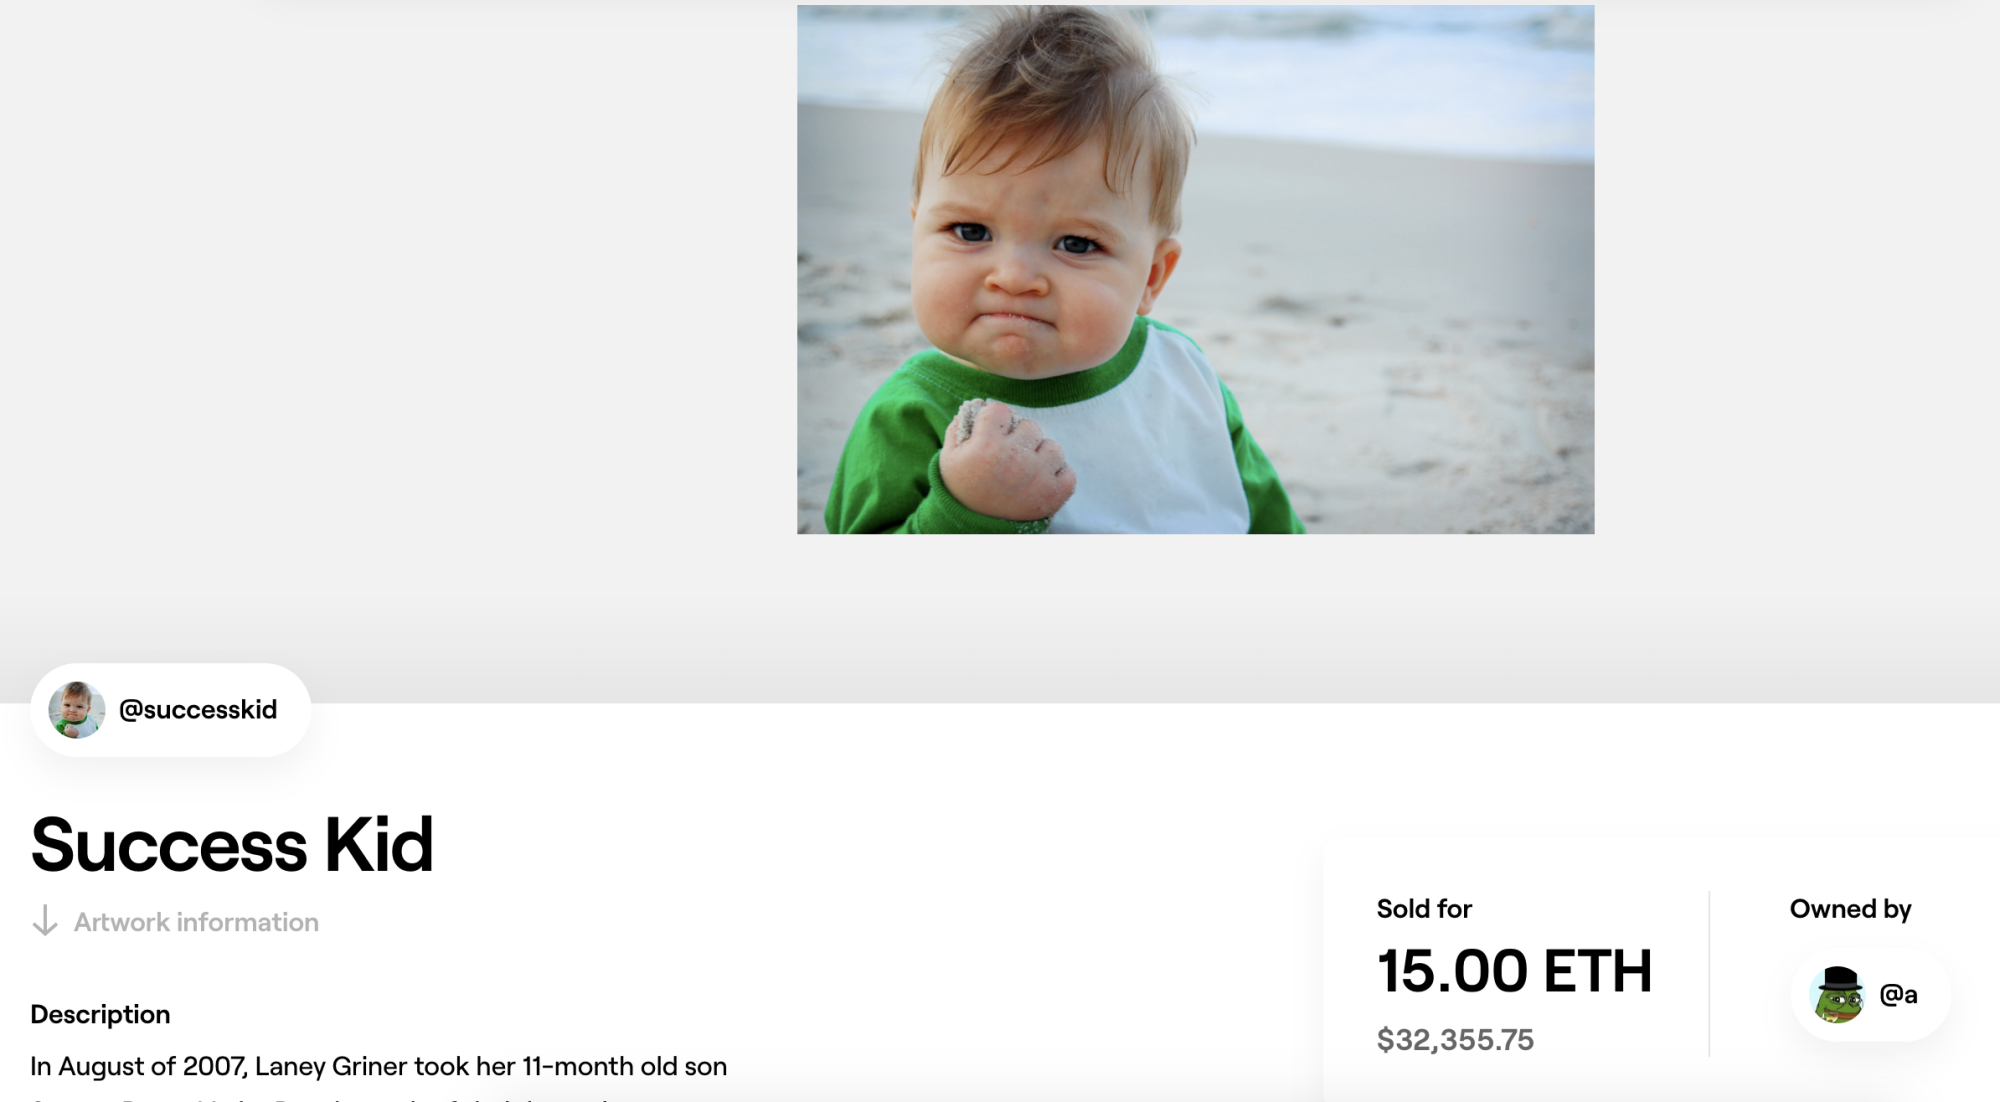Click the baby's fist in the artwork
Screen dimensions: 2000x1102
tap(1005, 460)
